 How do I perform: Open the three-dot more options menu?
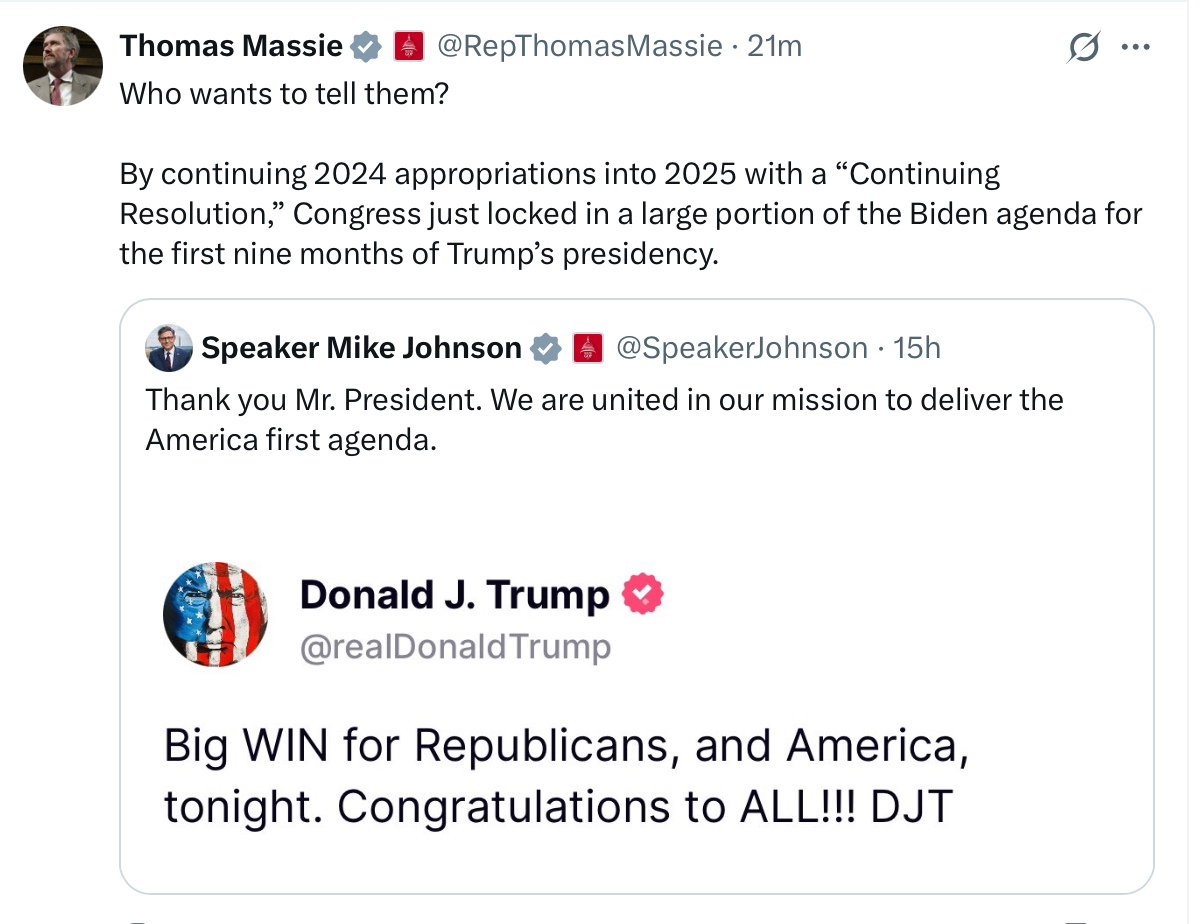1136,47
